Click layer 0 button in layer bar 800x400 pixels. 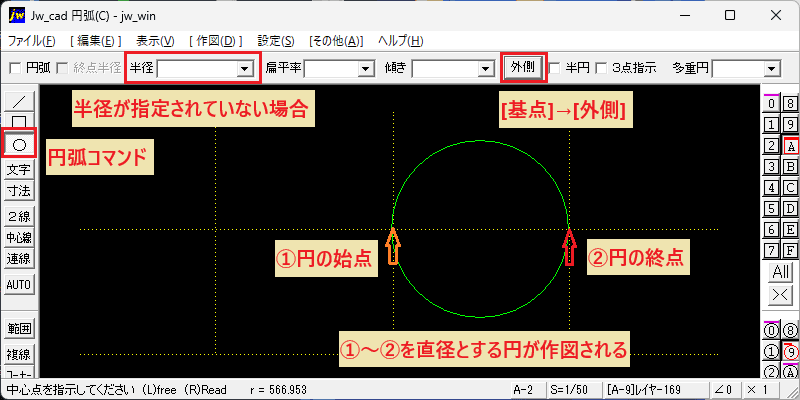771,104
